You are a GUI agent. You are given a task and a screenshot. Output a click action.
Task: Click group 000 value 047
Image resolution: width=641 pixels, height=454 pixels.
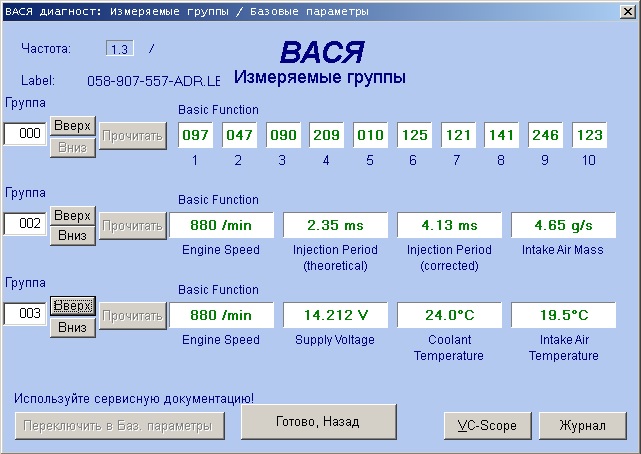240,135
